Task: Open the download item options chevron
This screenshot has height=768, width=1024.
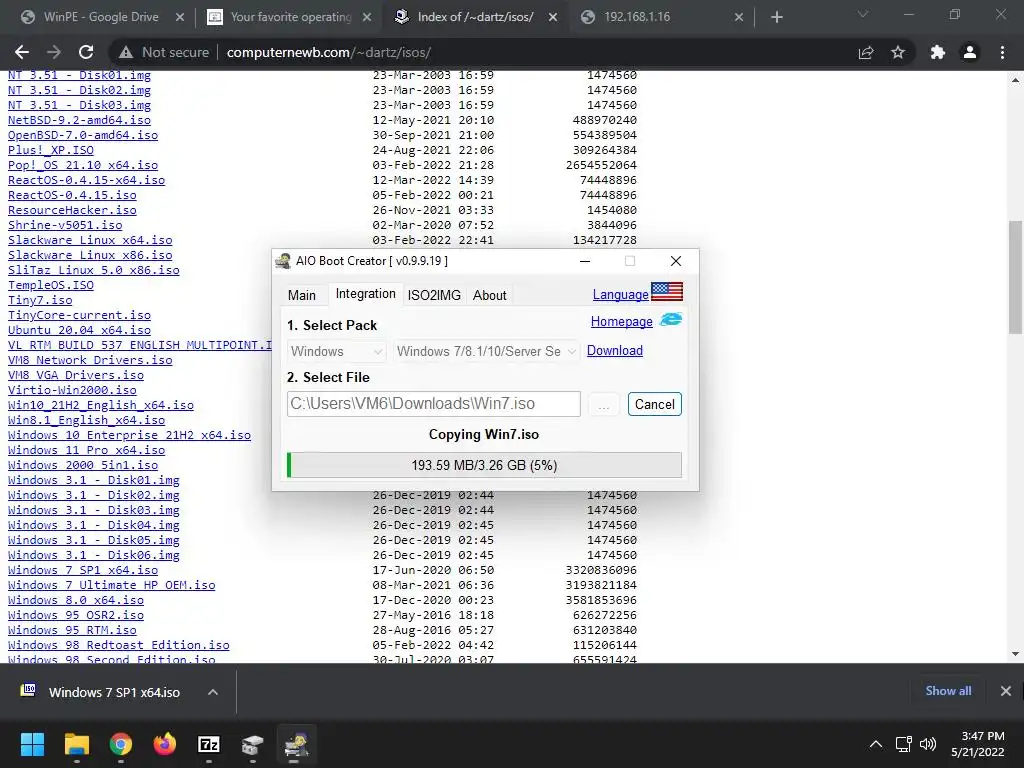Action: pos(213,692)
